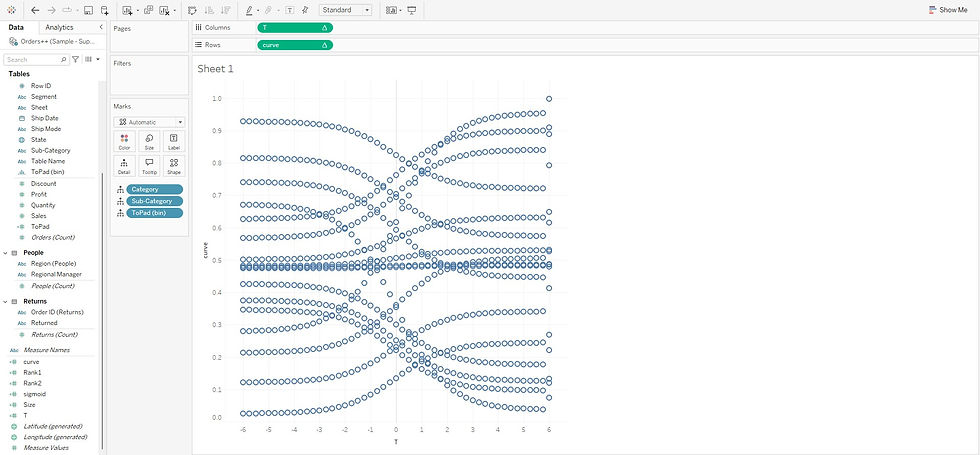Open the Color marks card
Viewport: 980px width, 455px height.
pos(124,141)
